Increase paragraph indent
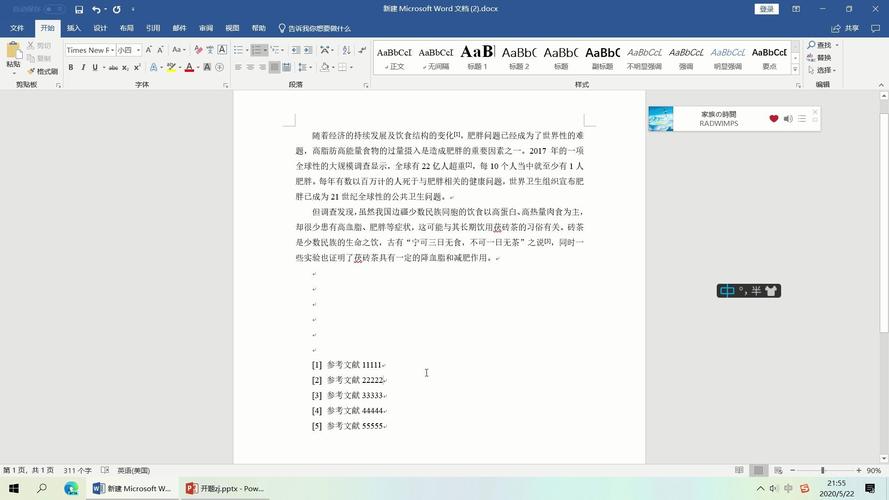This screenshot has width=889, height=500. point(308,50)
